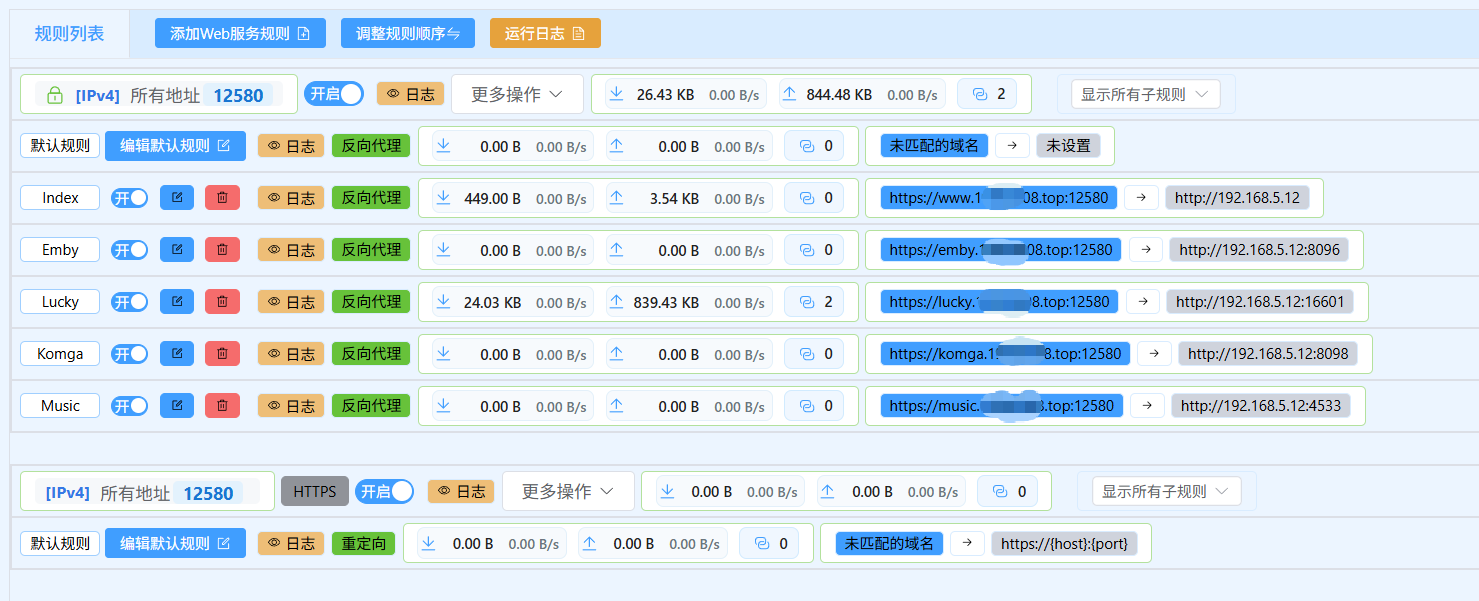Screen dimensions: 1479x601
Task: Open 更多操作 dropdown of HTTPS rule
Action: point(568,492)
